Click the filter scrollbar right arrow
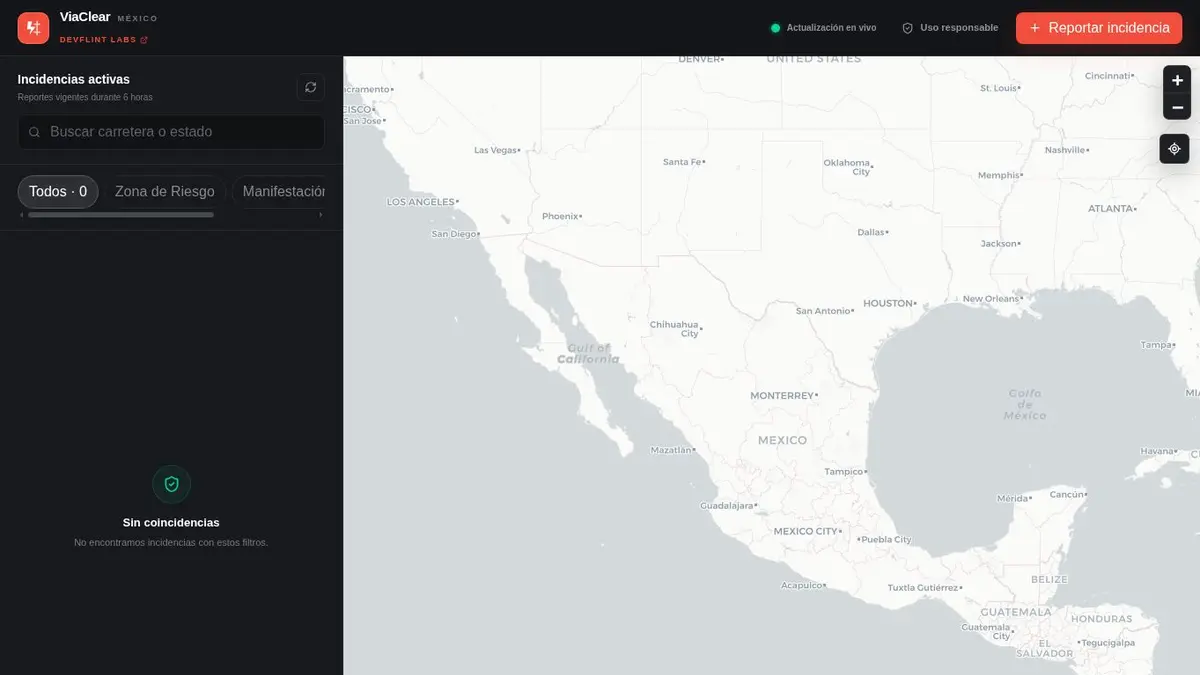The height and width of the screenshot is (675, 1200). point(321,214)
